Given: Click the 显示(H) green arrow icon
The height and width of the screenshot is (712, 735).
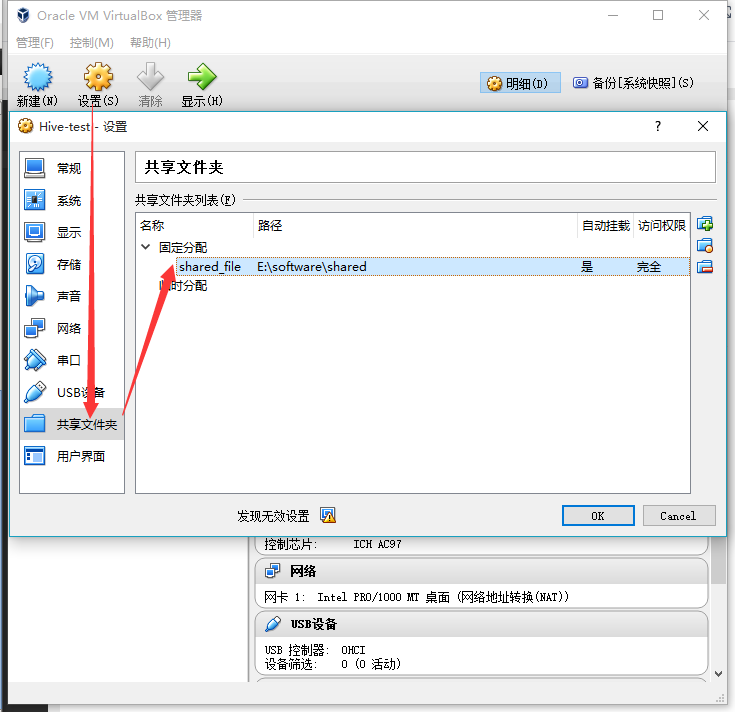Looking at the screenshot, I should pos(202,76).
